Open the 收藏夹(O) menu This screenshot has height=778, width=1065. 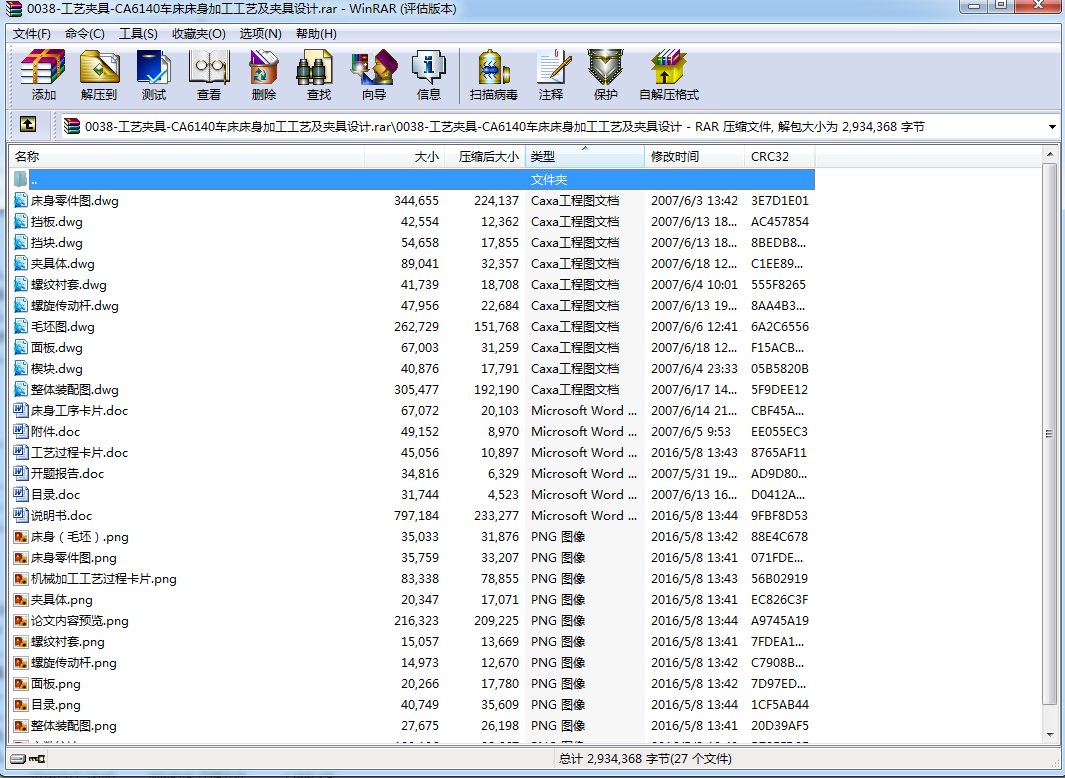198,33
